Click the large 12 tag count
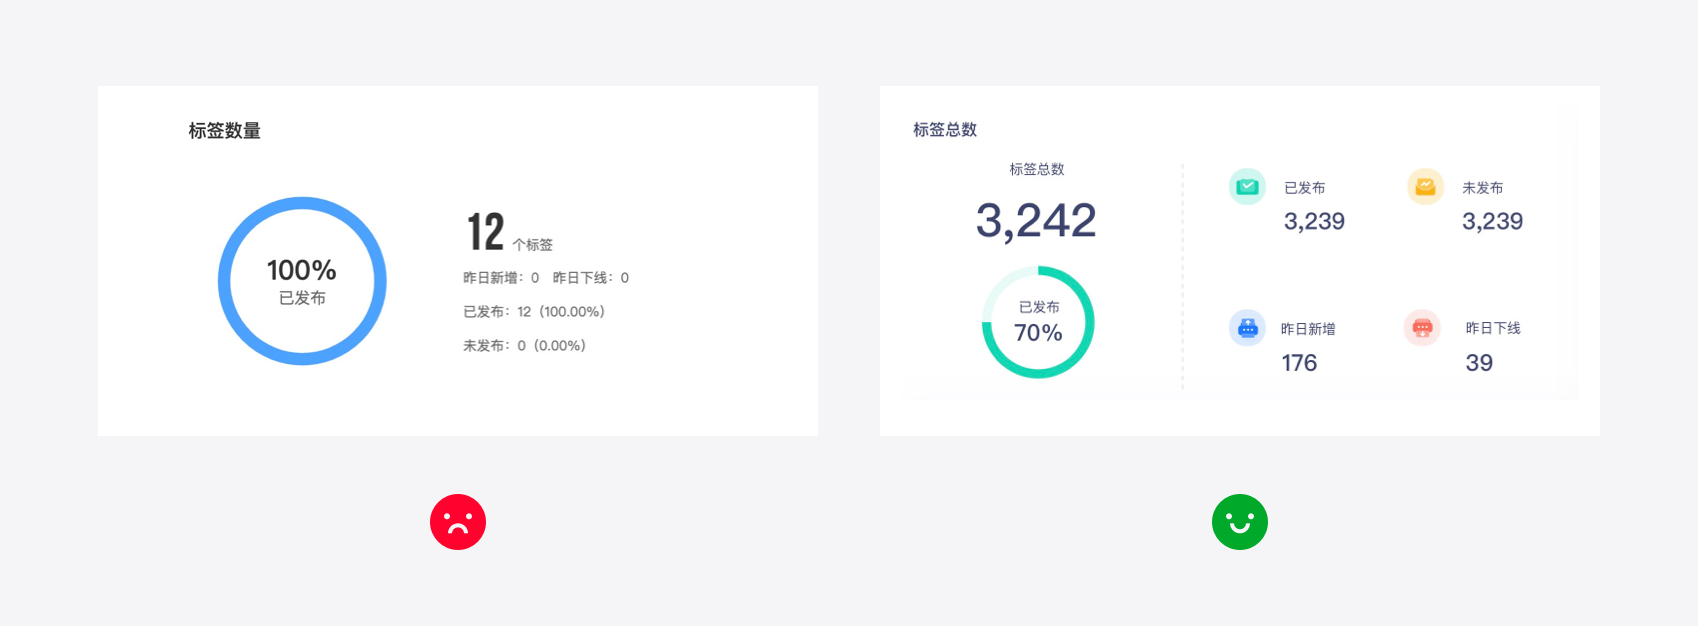Viewport: 1698px width, 626px height. coord(486,232)
